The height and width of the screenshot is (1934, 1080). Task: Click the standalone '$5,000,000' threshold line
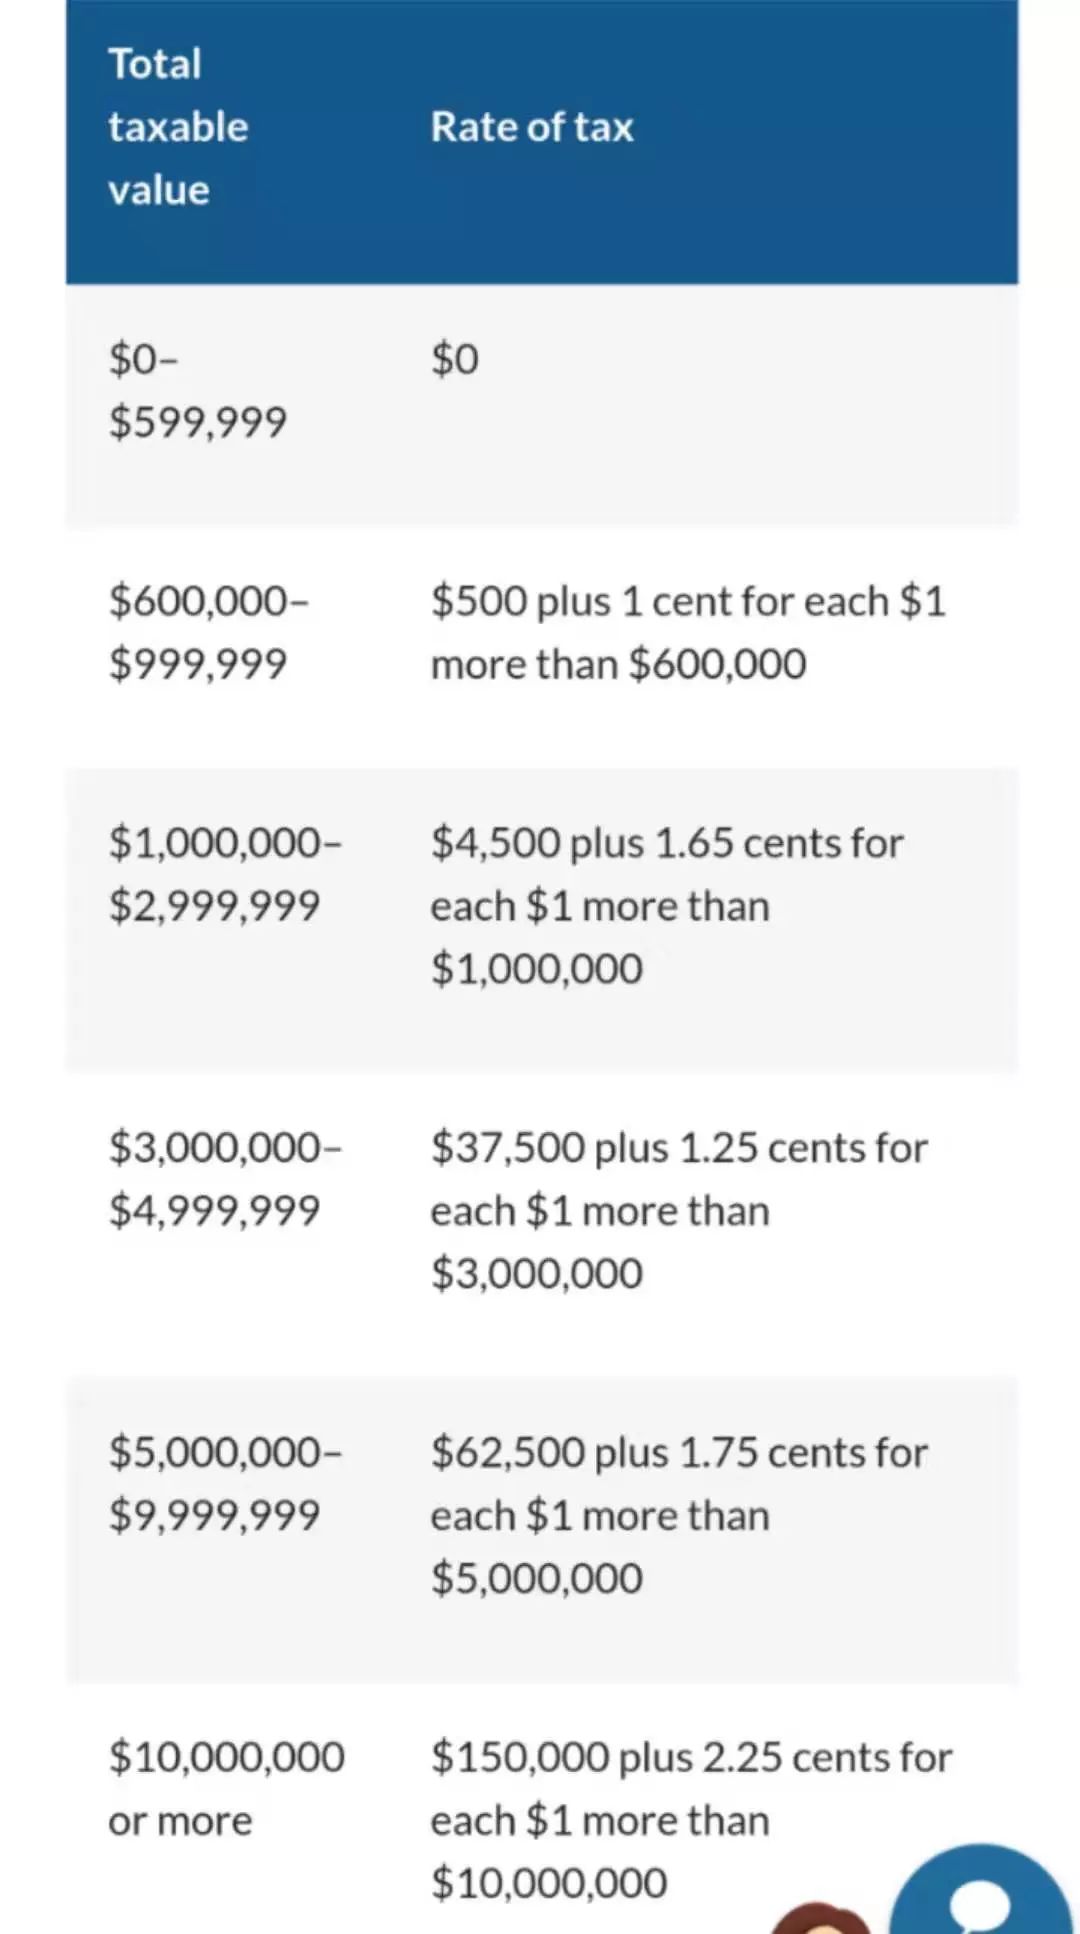536,1579
